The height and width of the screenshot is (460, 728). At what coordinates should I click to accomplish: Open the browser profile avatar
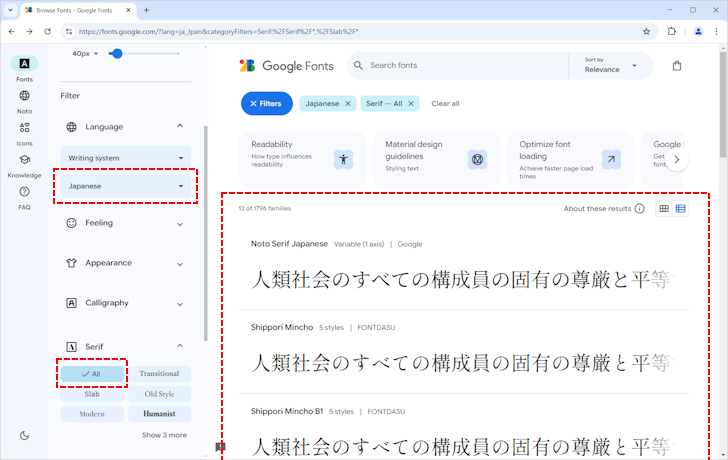[x=698, y=32]
